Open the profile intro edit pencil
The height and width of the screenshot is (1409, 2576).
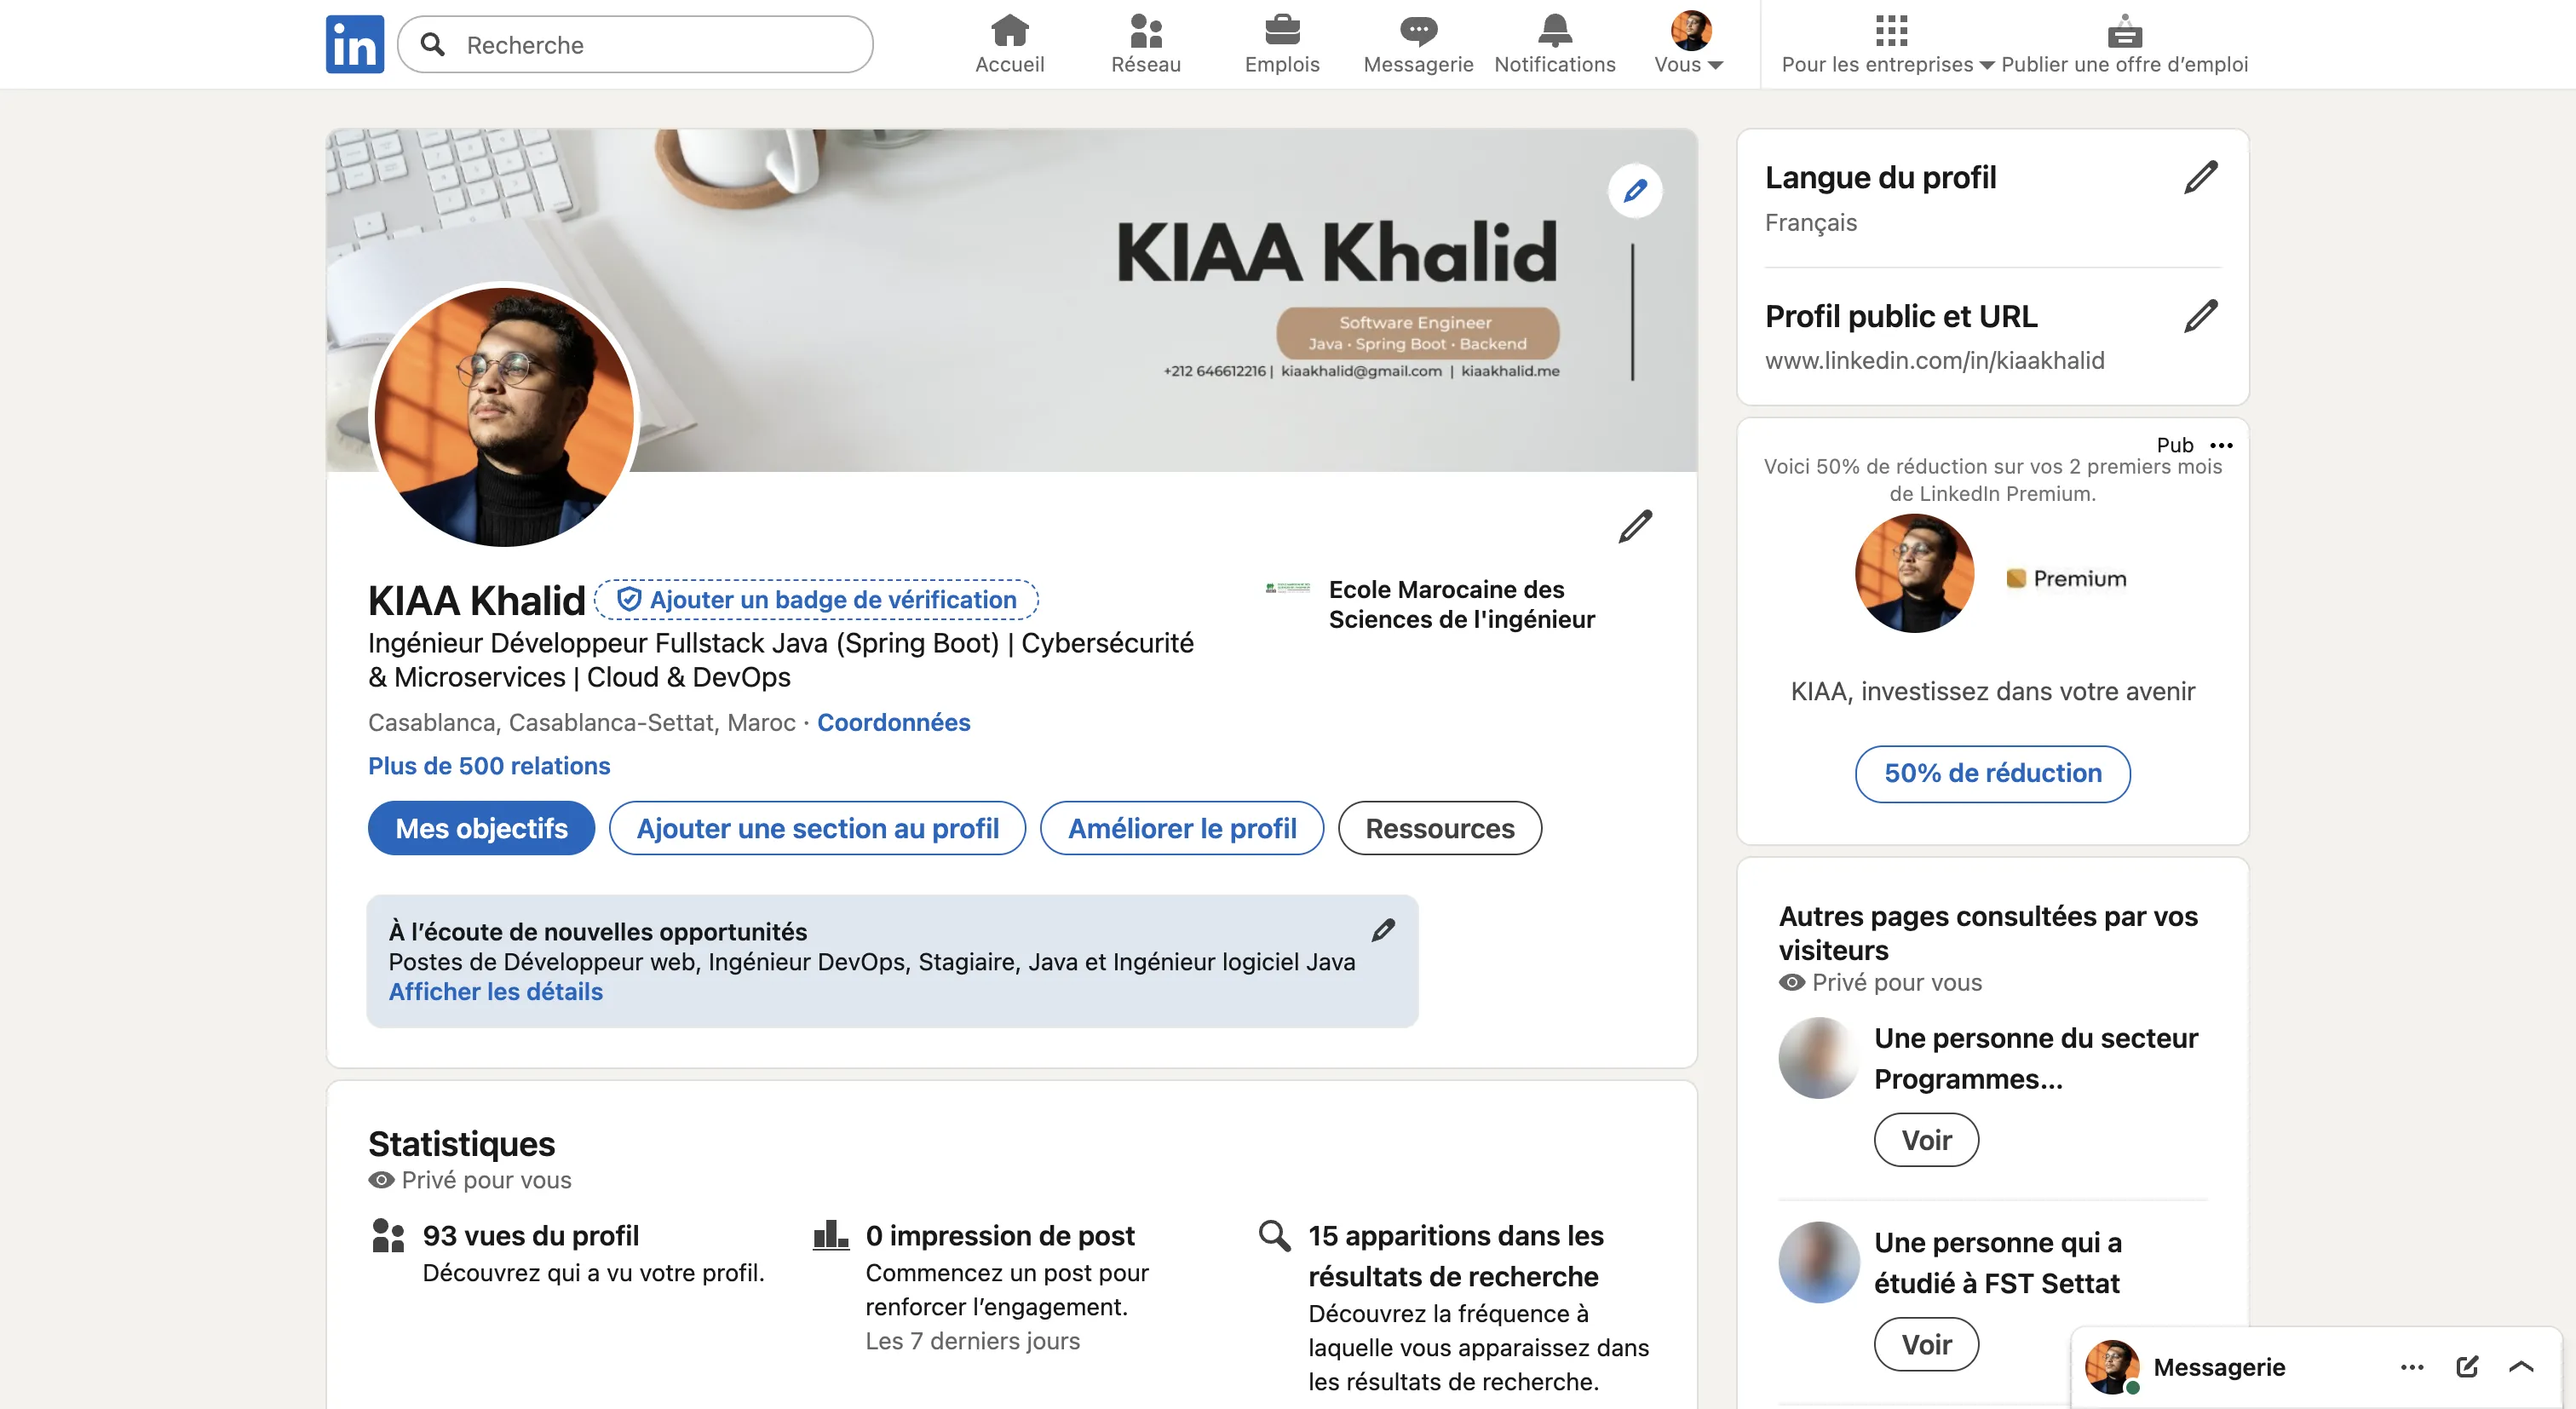(1636, 527)
